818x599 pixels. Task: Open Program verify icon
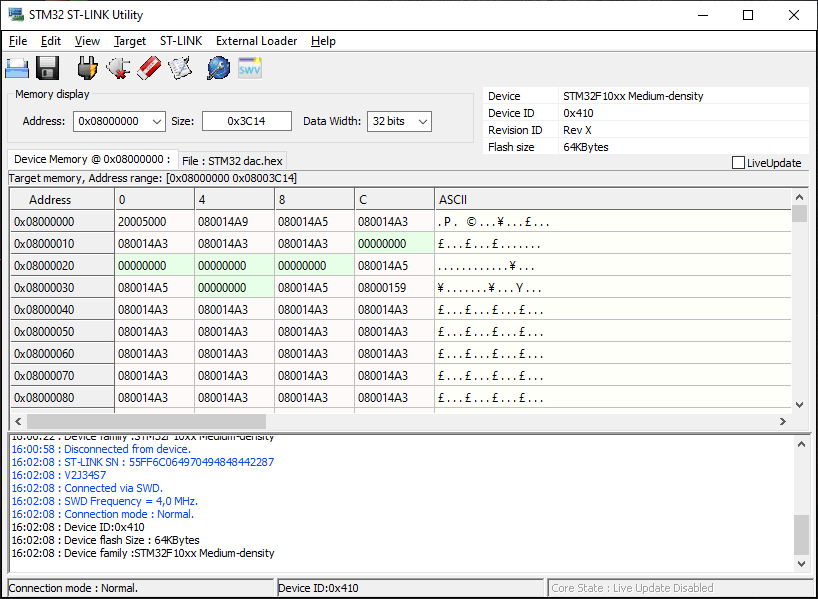(181, 68)
